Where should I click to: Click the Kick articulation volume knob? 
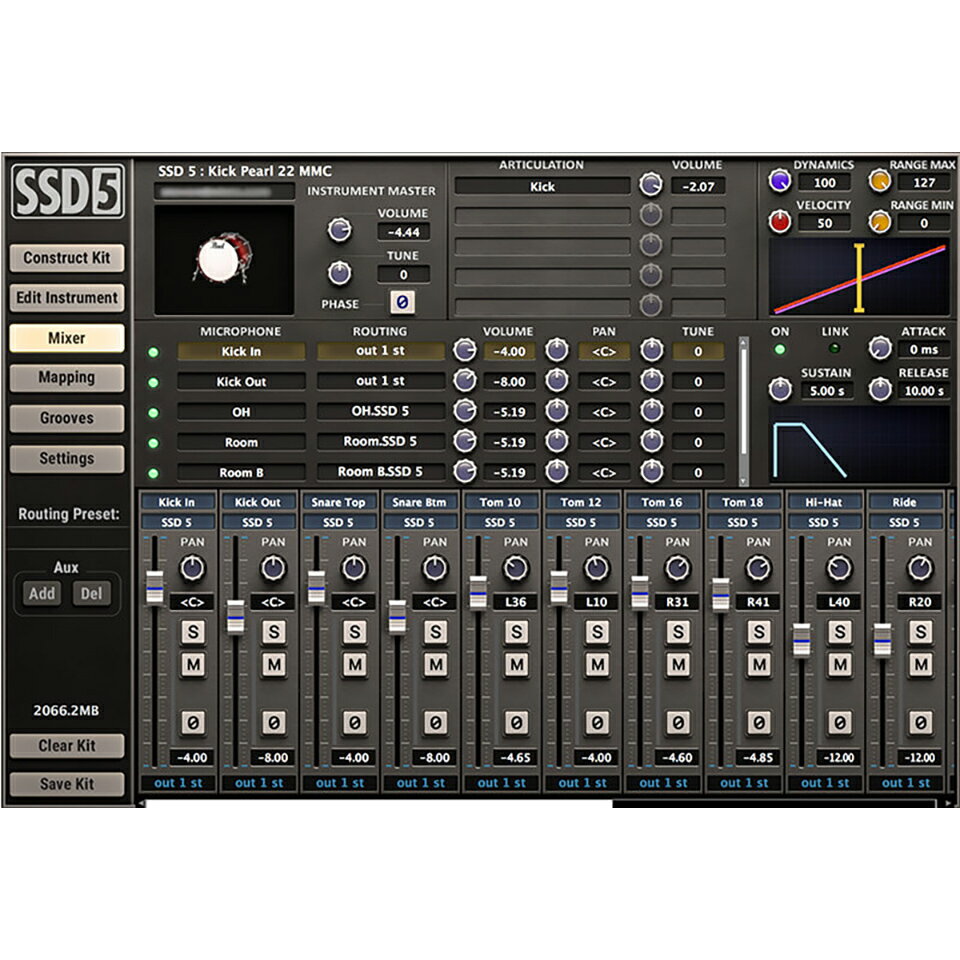651,184
